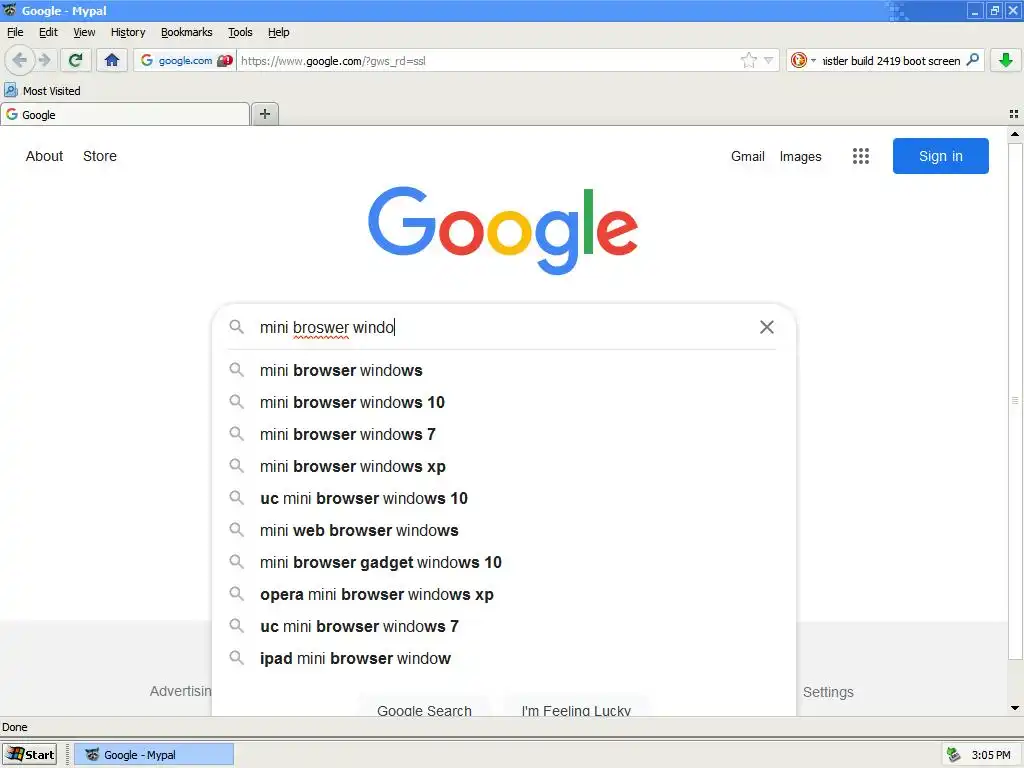Open the File menu

[x=15, y=32]
